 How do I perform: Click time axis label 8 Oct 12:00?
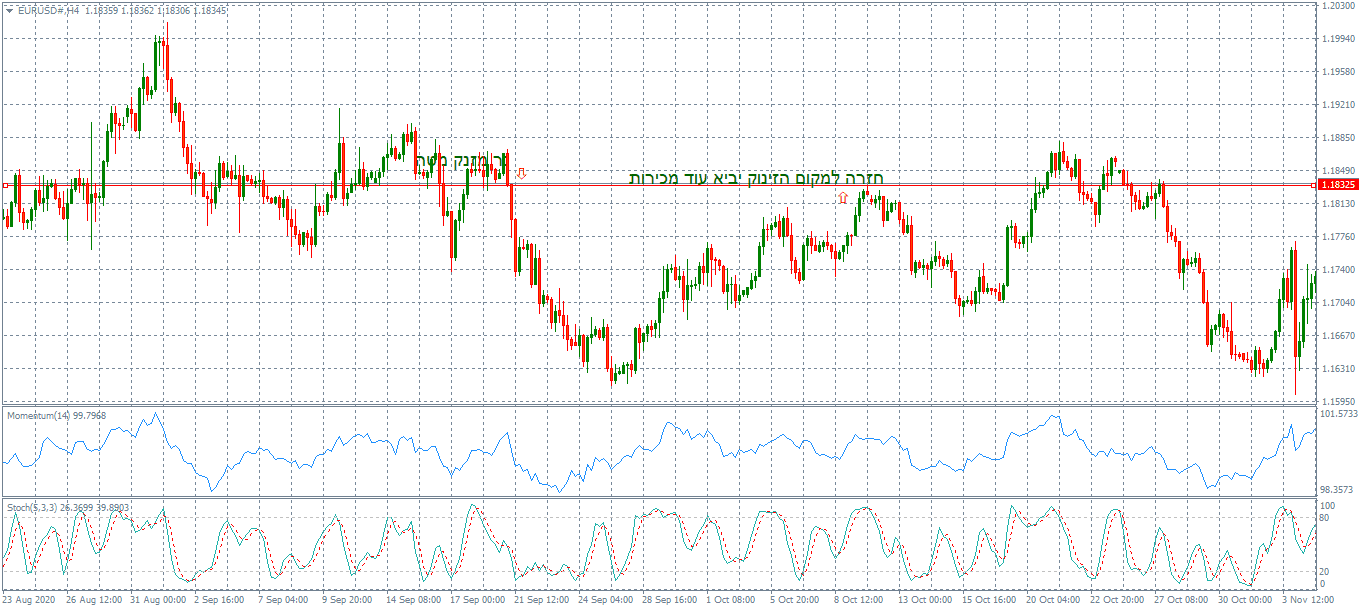861,601
